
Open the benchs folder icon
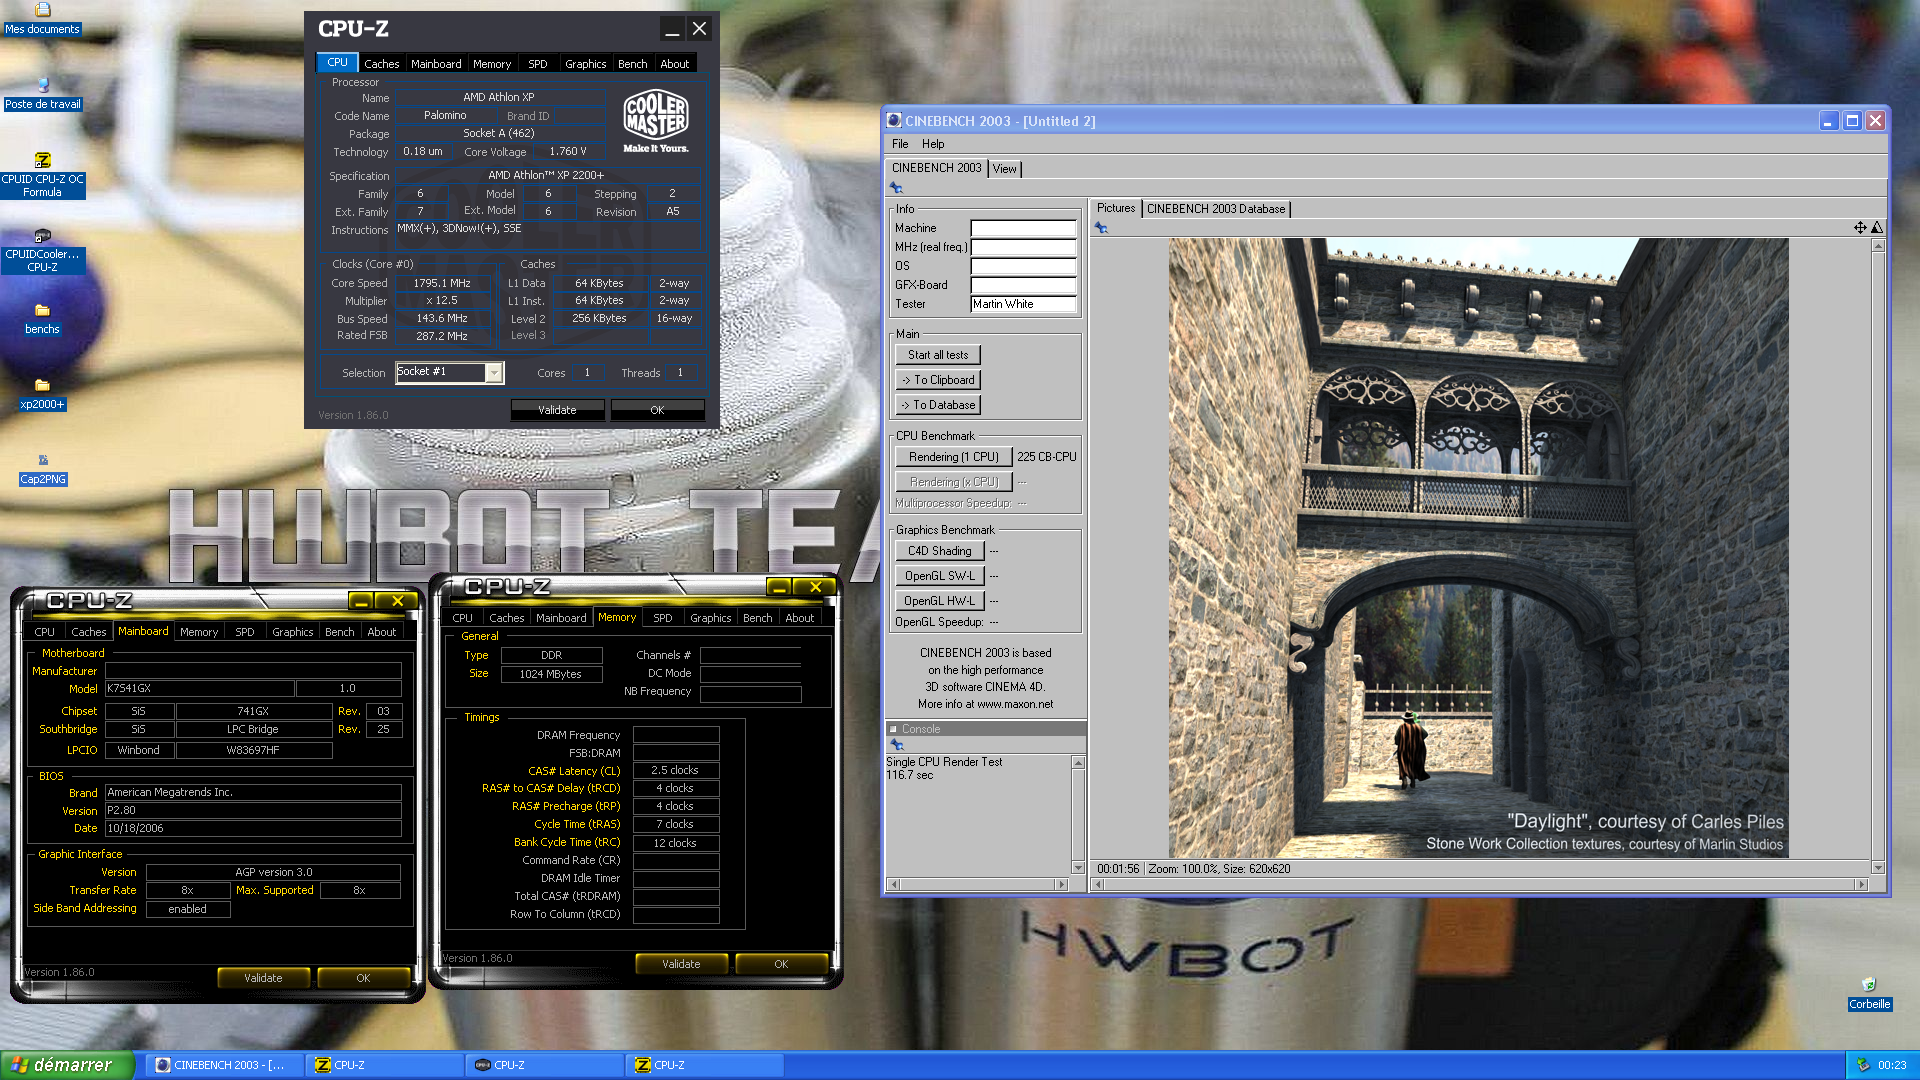(x=42, y=319)
